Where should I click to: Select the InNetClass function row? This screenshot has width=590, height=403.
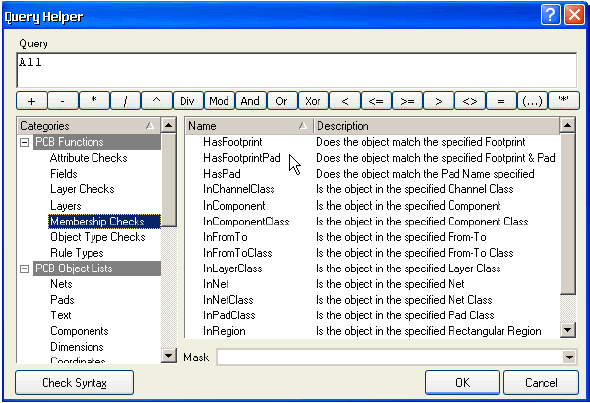point(373,300)
